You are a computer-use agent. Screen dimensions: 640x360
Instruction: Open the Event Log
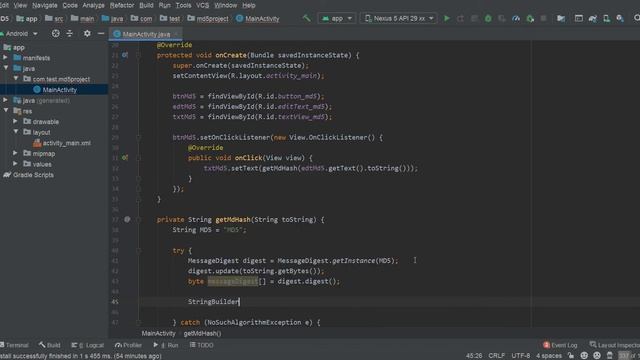[x=560, y=345]
